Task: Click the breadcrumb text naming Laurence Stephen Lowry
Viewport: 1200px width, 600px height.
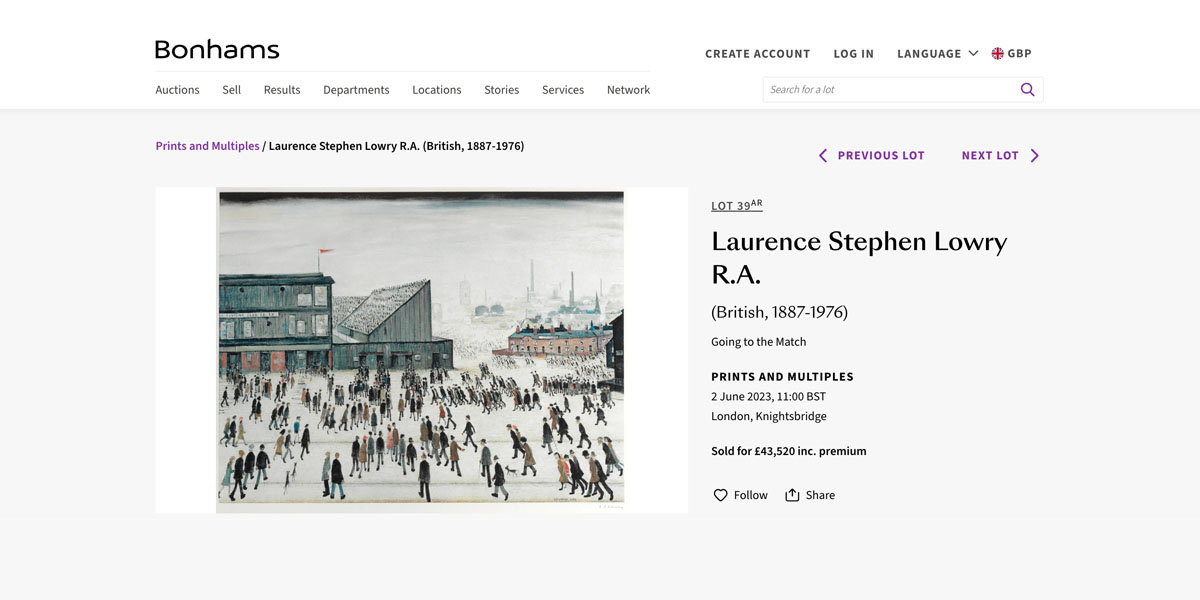Action: point(396,146)
